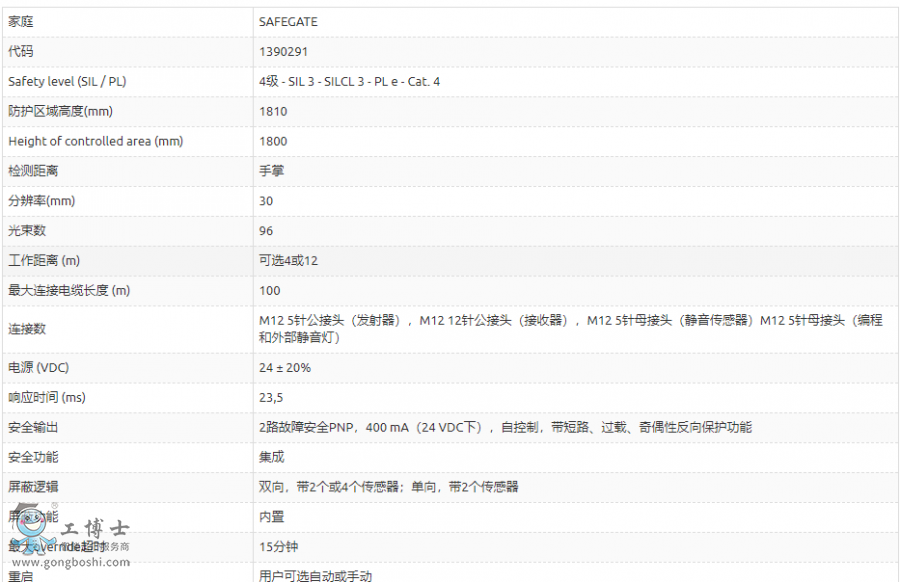Click the M12 connector description text
This screenshot has height=582, width=900.
570,329
